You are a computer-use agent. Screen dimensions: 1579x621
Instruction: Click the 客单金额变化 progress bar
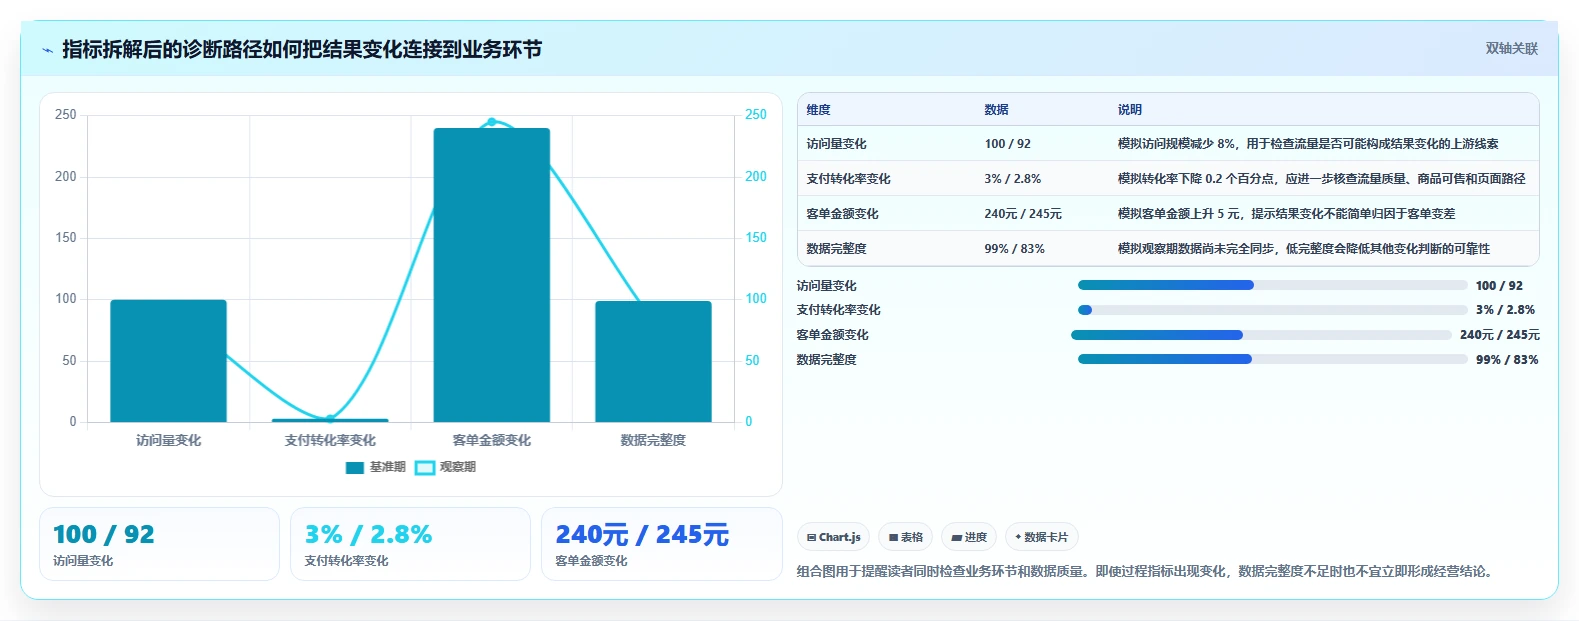(1261, 335)
